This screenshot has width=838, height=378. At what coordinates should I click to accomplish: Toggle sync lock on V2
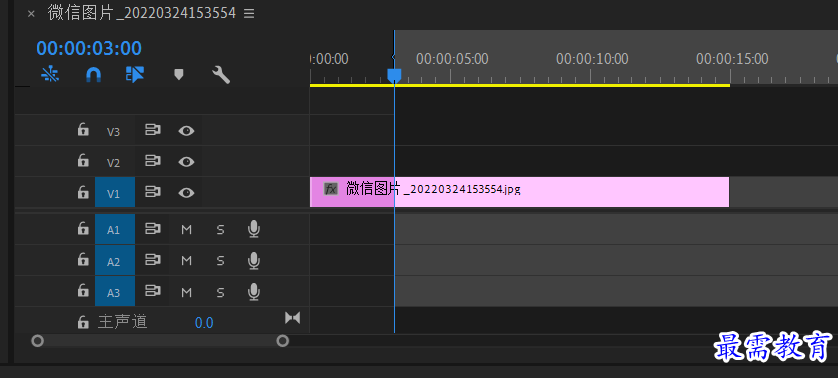coord(153,161)
